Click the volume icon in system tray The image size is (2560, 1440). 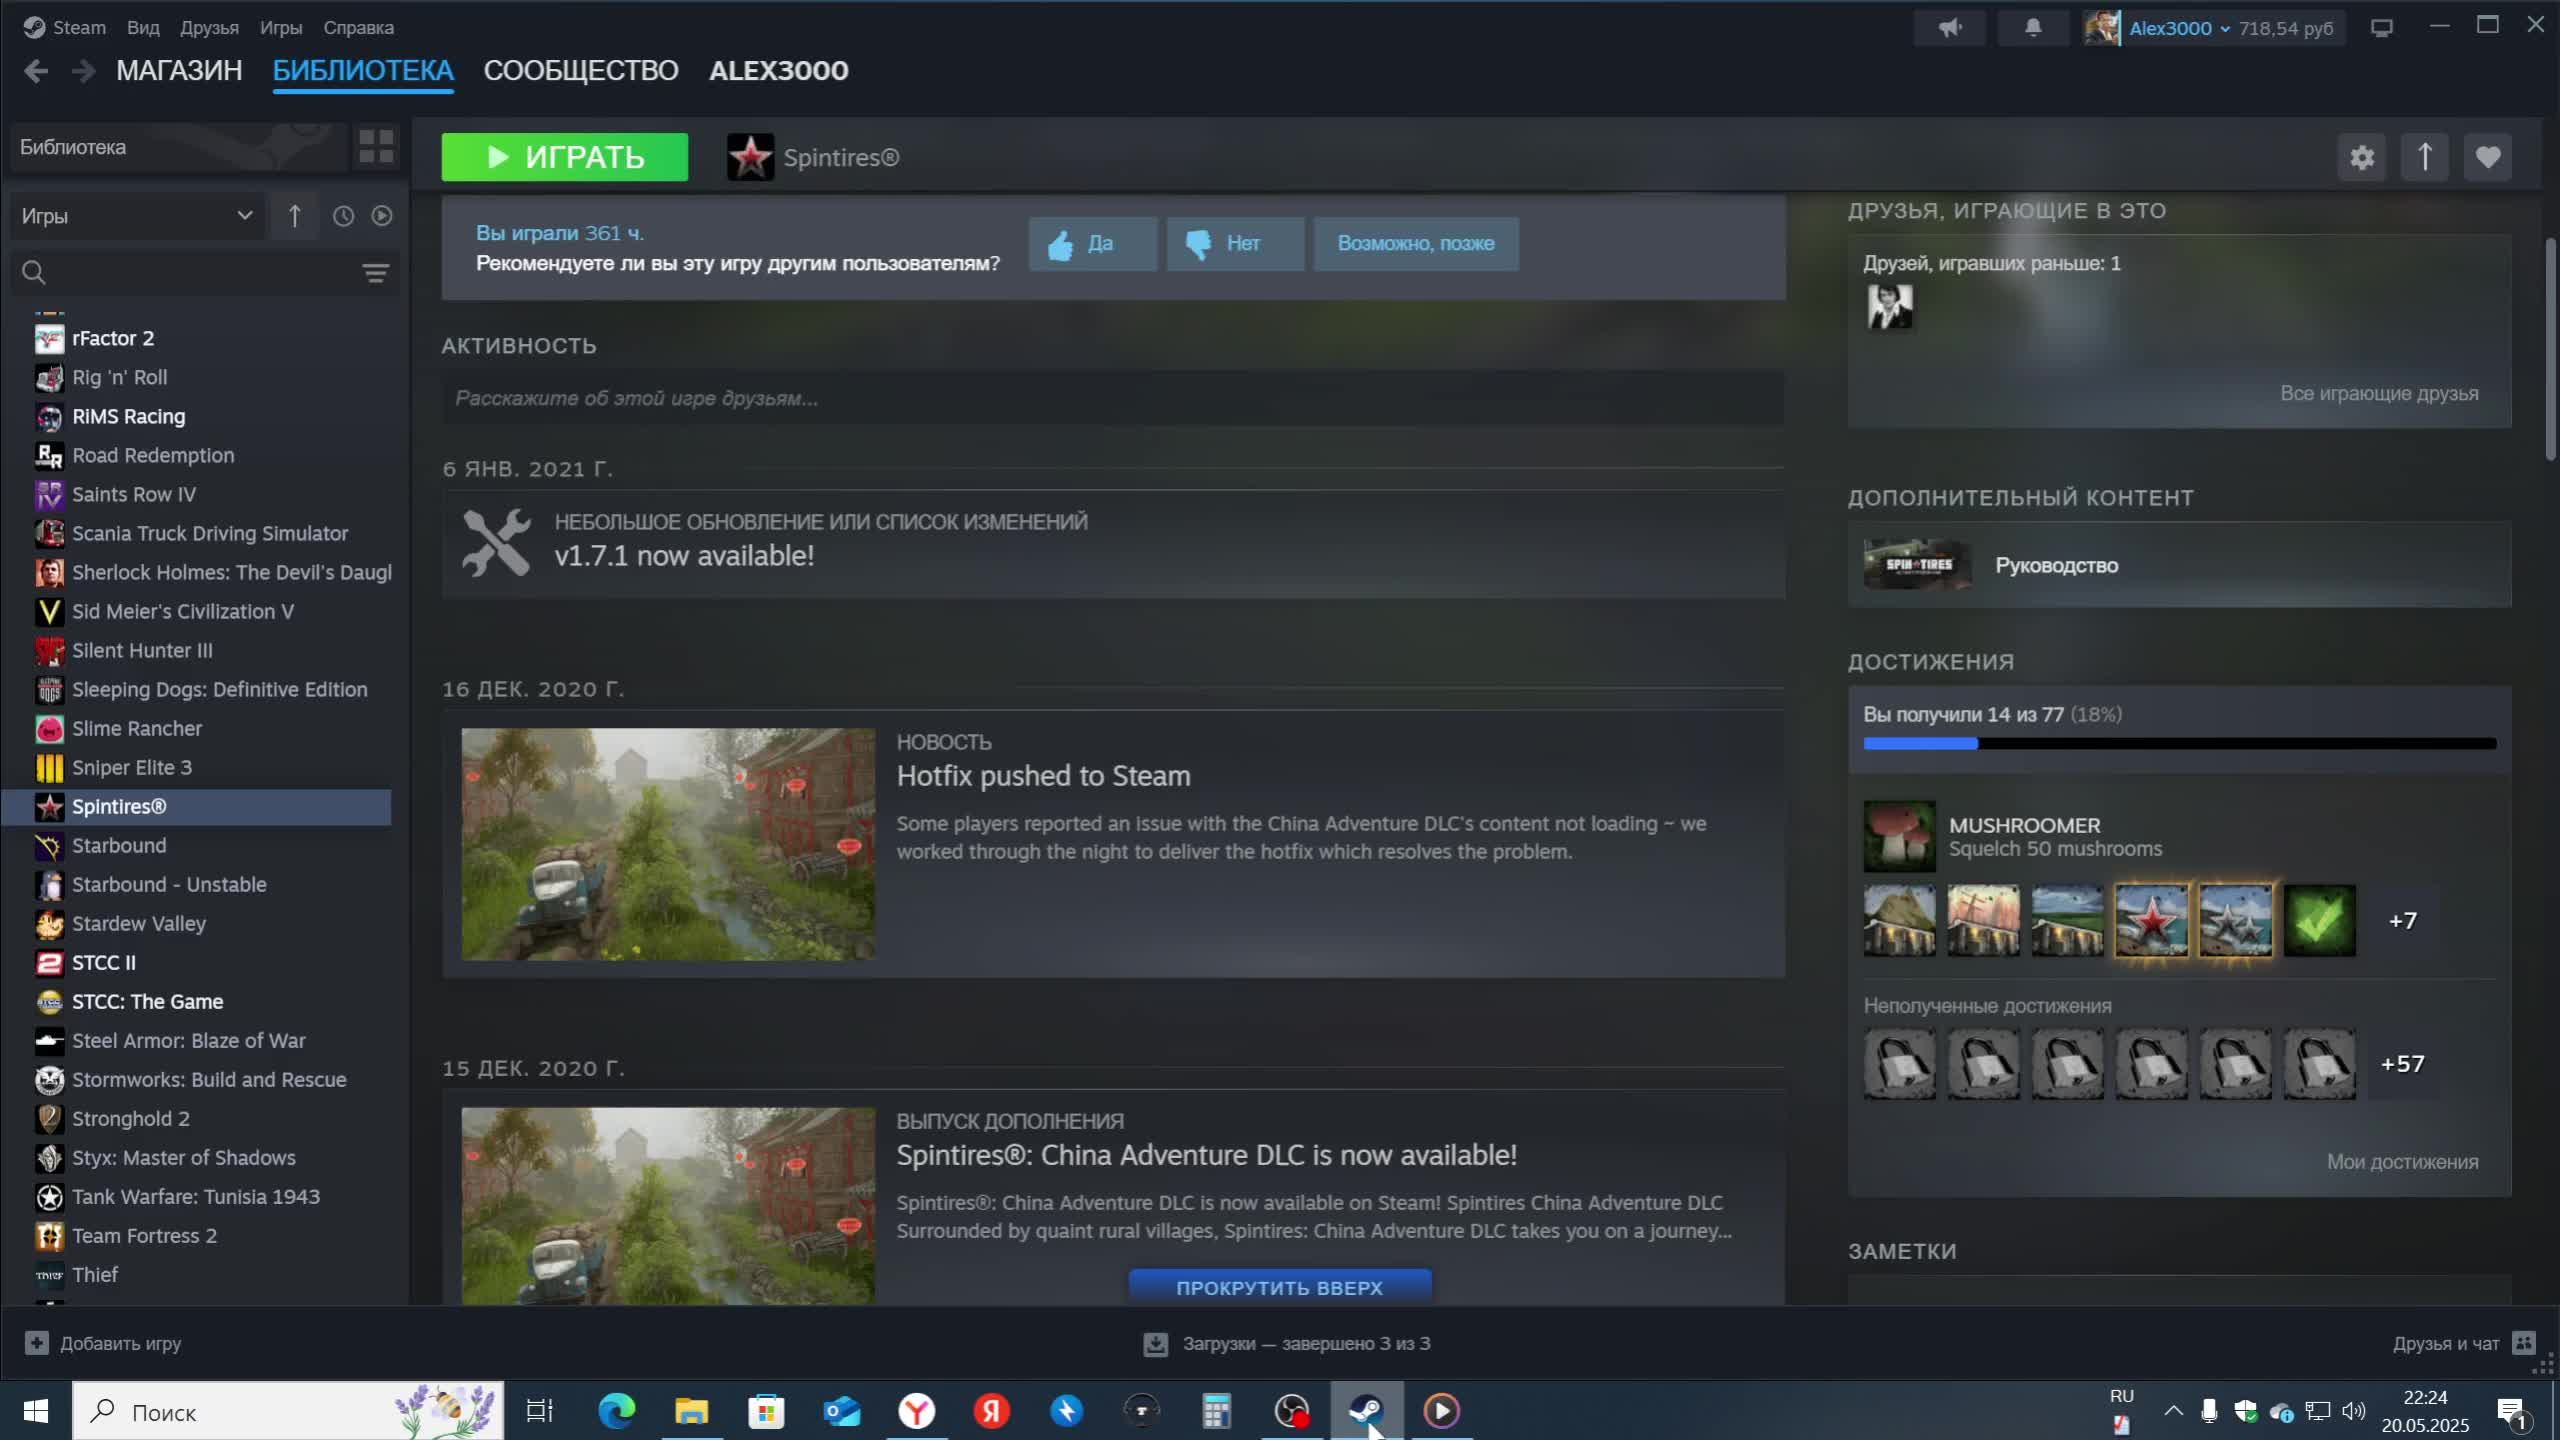click(x=2354, y=1411)
